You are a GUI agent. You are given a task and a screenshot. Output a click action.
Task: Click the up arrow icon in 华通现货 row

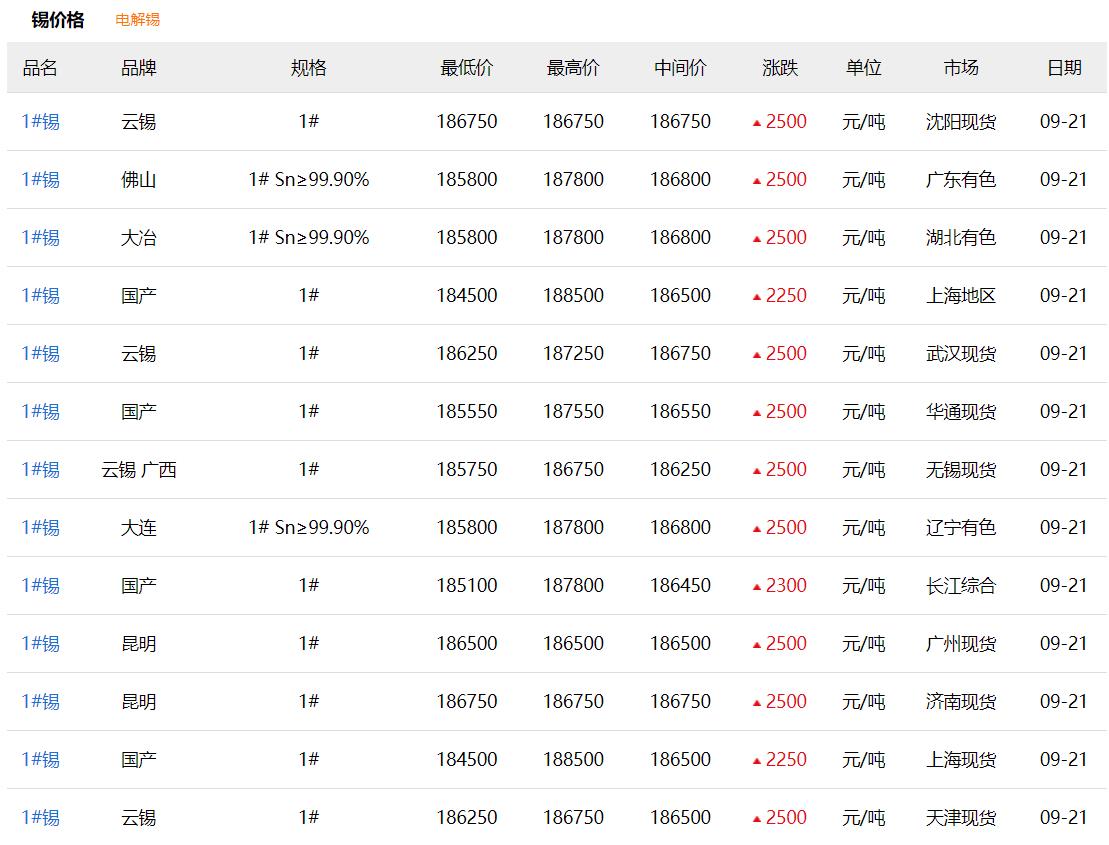pos(757,413)
